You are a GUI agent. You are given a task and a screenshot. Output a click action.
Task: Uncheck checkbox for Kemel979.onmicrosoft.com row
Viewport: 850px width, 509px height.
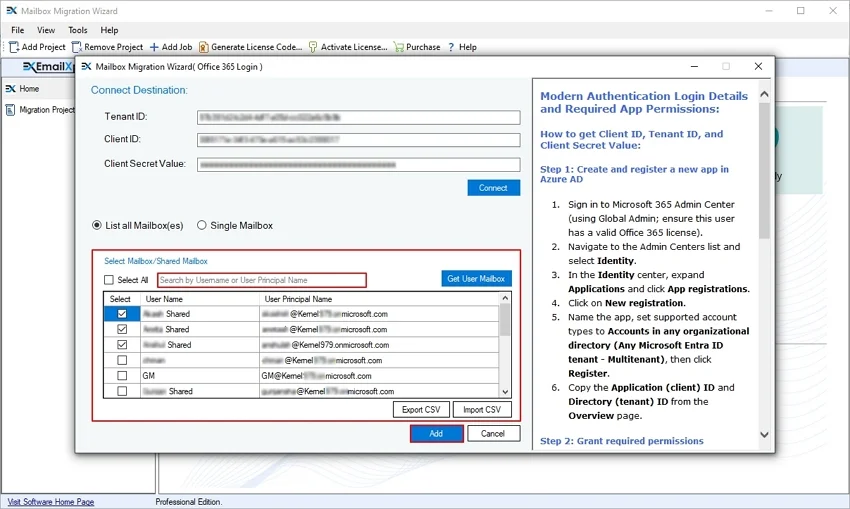122,345
